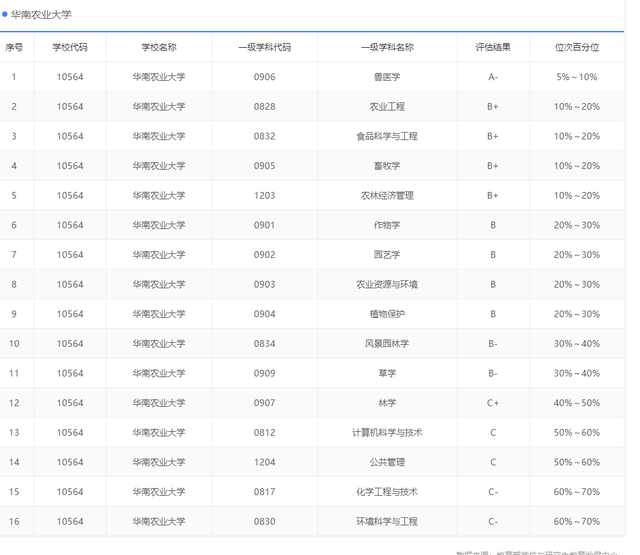Click the 50%~60% cell in the 公共管理 row

pyautogui.click(x=577, y=462)
